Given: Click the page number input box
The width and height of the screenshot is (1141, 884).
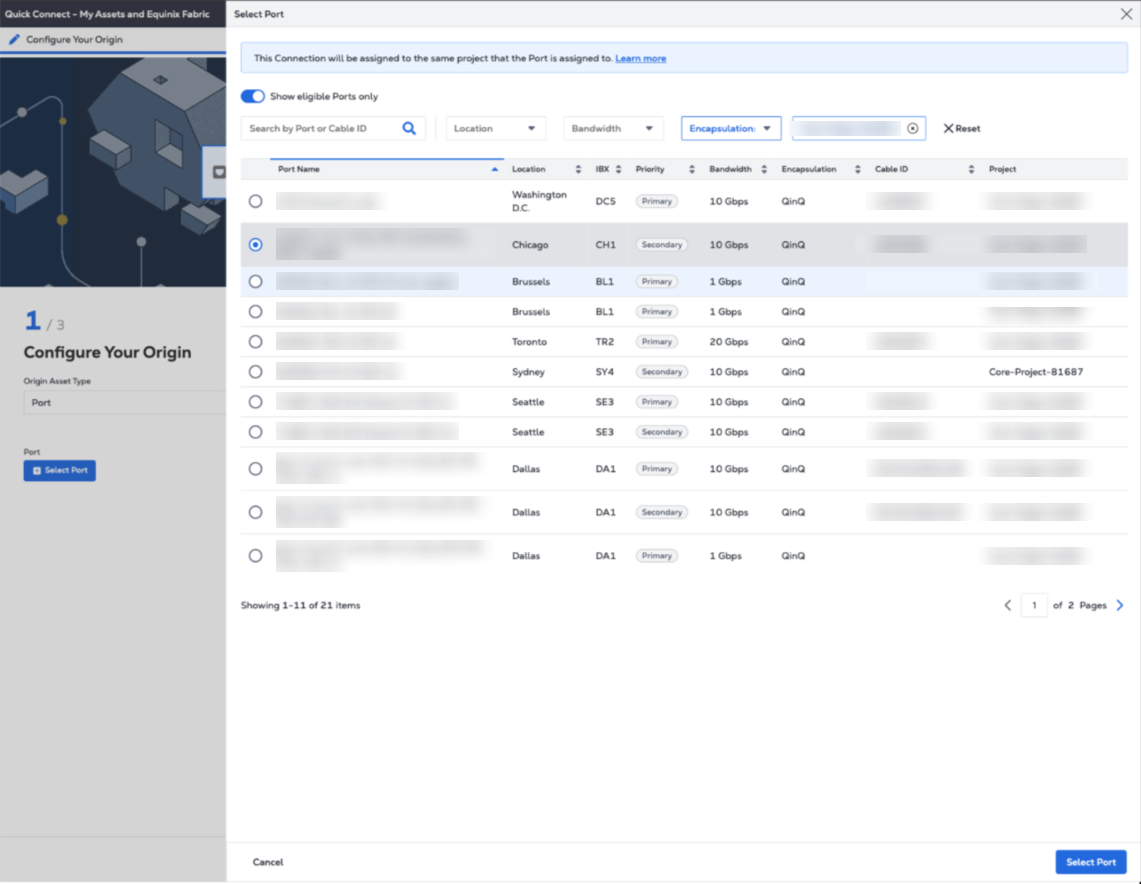Looking at the screenshot, I should tap(1033, 605).
